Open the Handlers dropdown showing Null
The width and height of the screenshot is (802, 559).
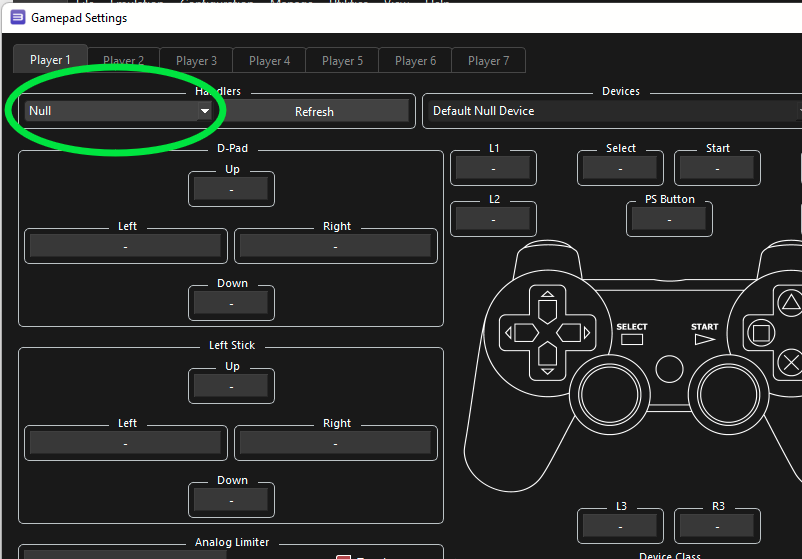119,111
